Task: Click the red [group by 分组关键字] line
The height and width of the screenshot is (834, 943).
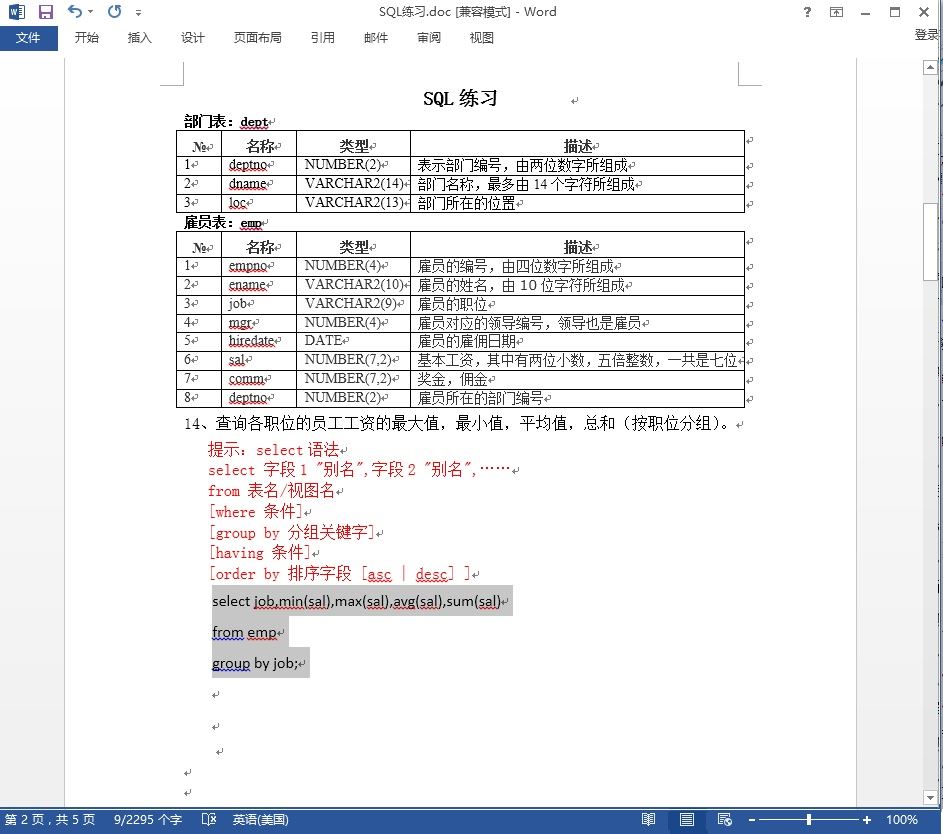Action: (x=291, y=533)
